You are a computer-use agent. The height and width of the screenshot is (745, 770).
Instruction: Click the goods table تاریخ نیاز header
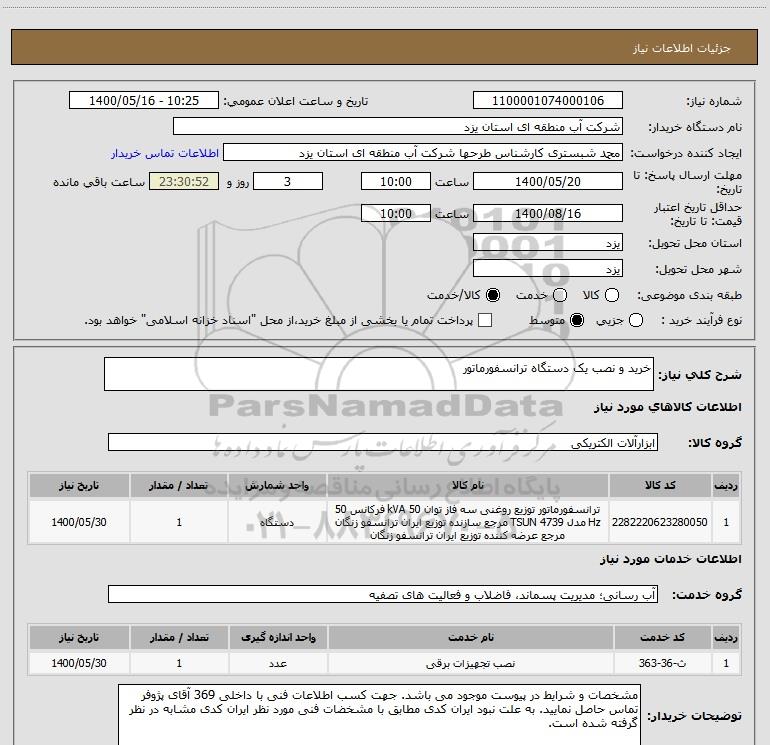79,485
